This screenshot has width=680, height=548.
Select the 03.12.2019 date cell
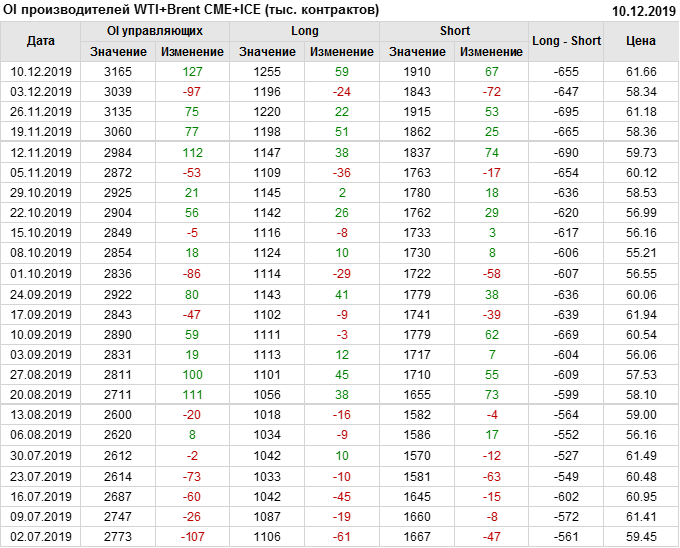point(41,91)
